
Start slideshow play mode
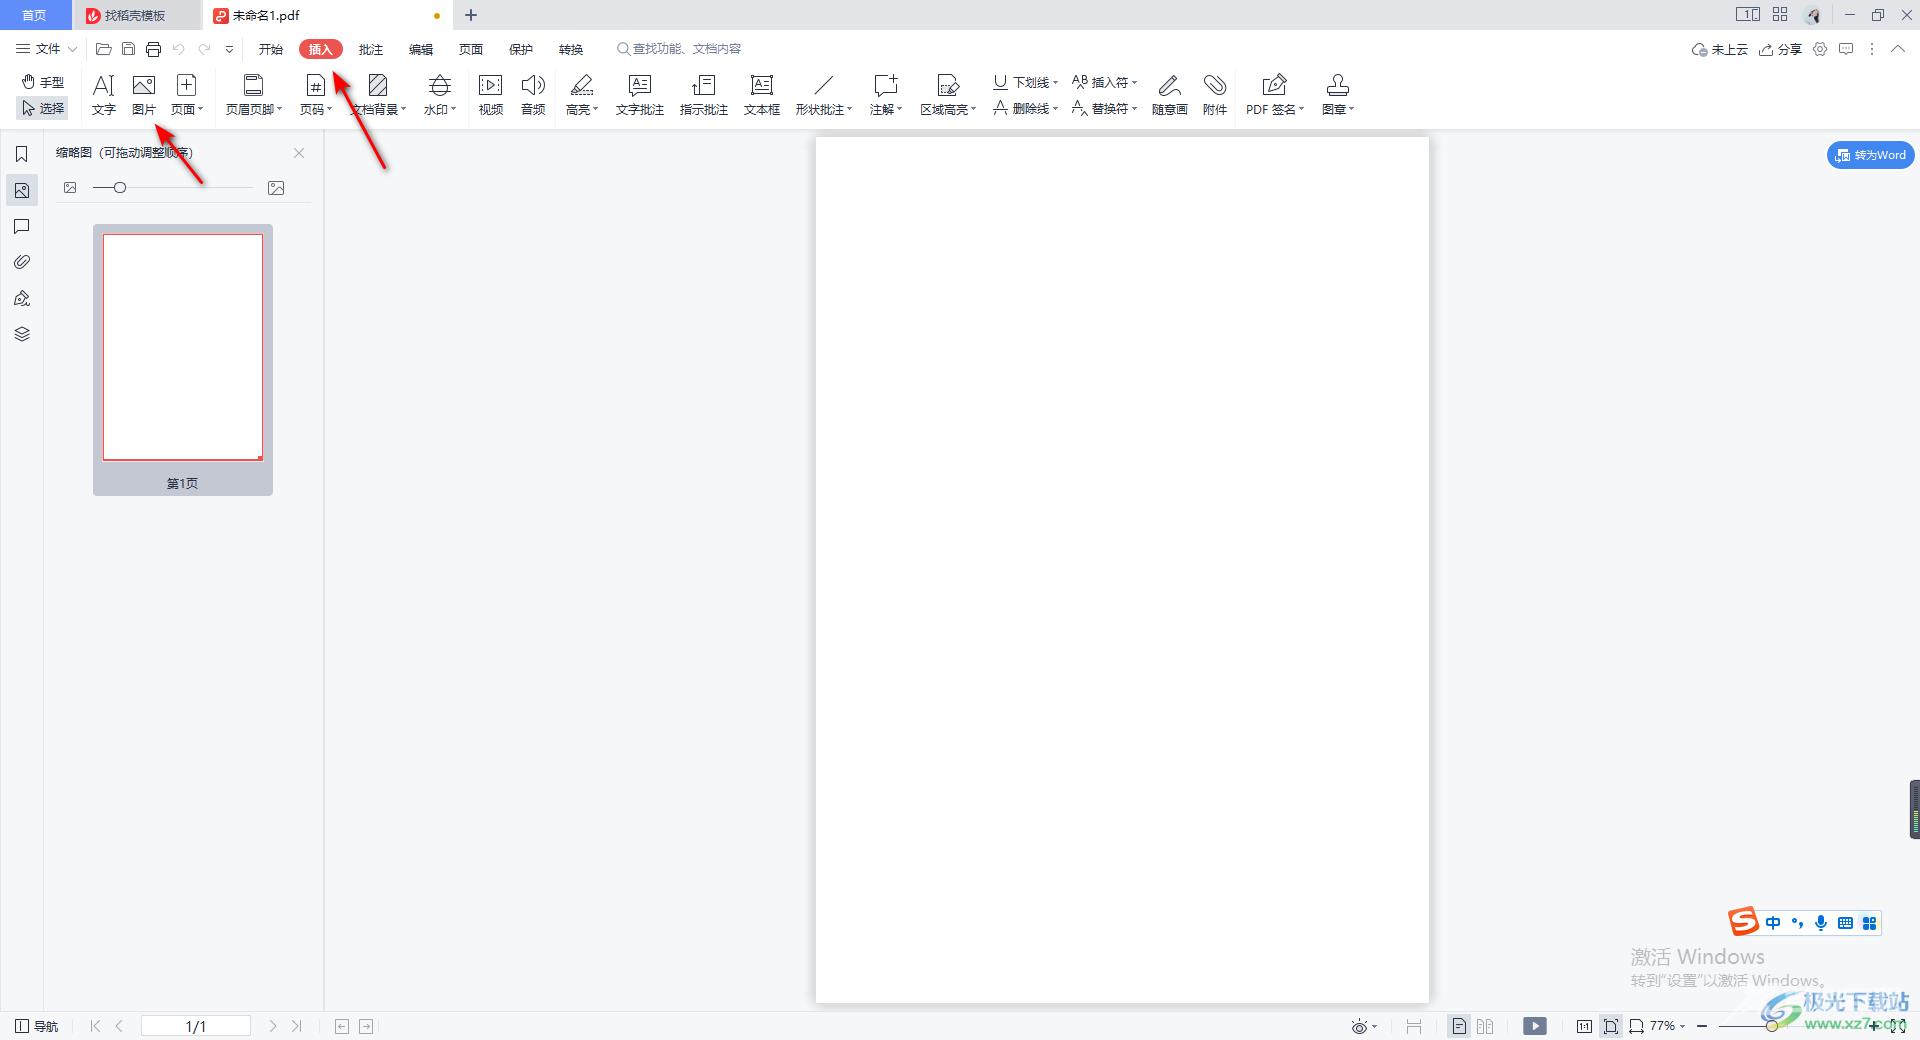pos(1535,1026)
